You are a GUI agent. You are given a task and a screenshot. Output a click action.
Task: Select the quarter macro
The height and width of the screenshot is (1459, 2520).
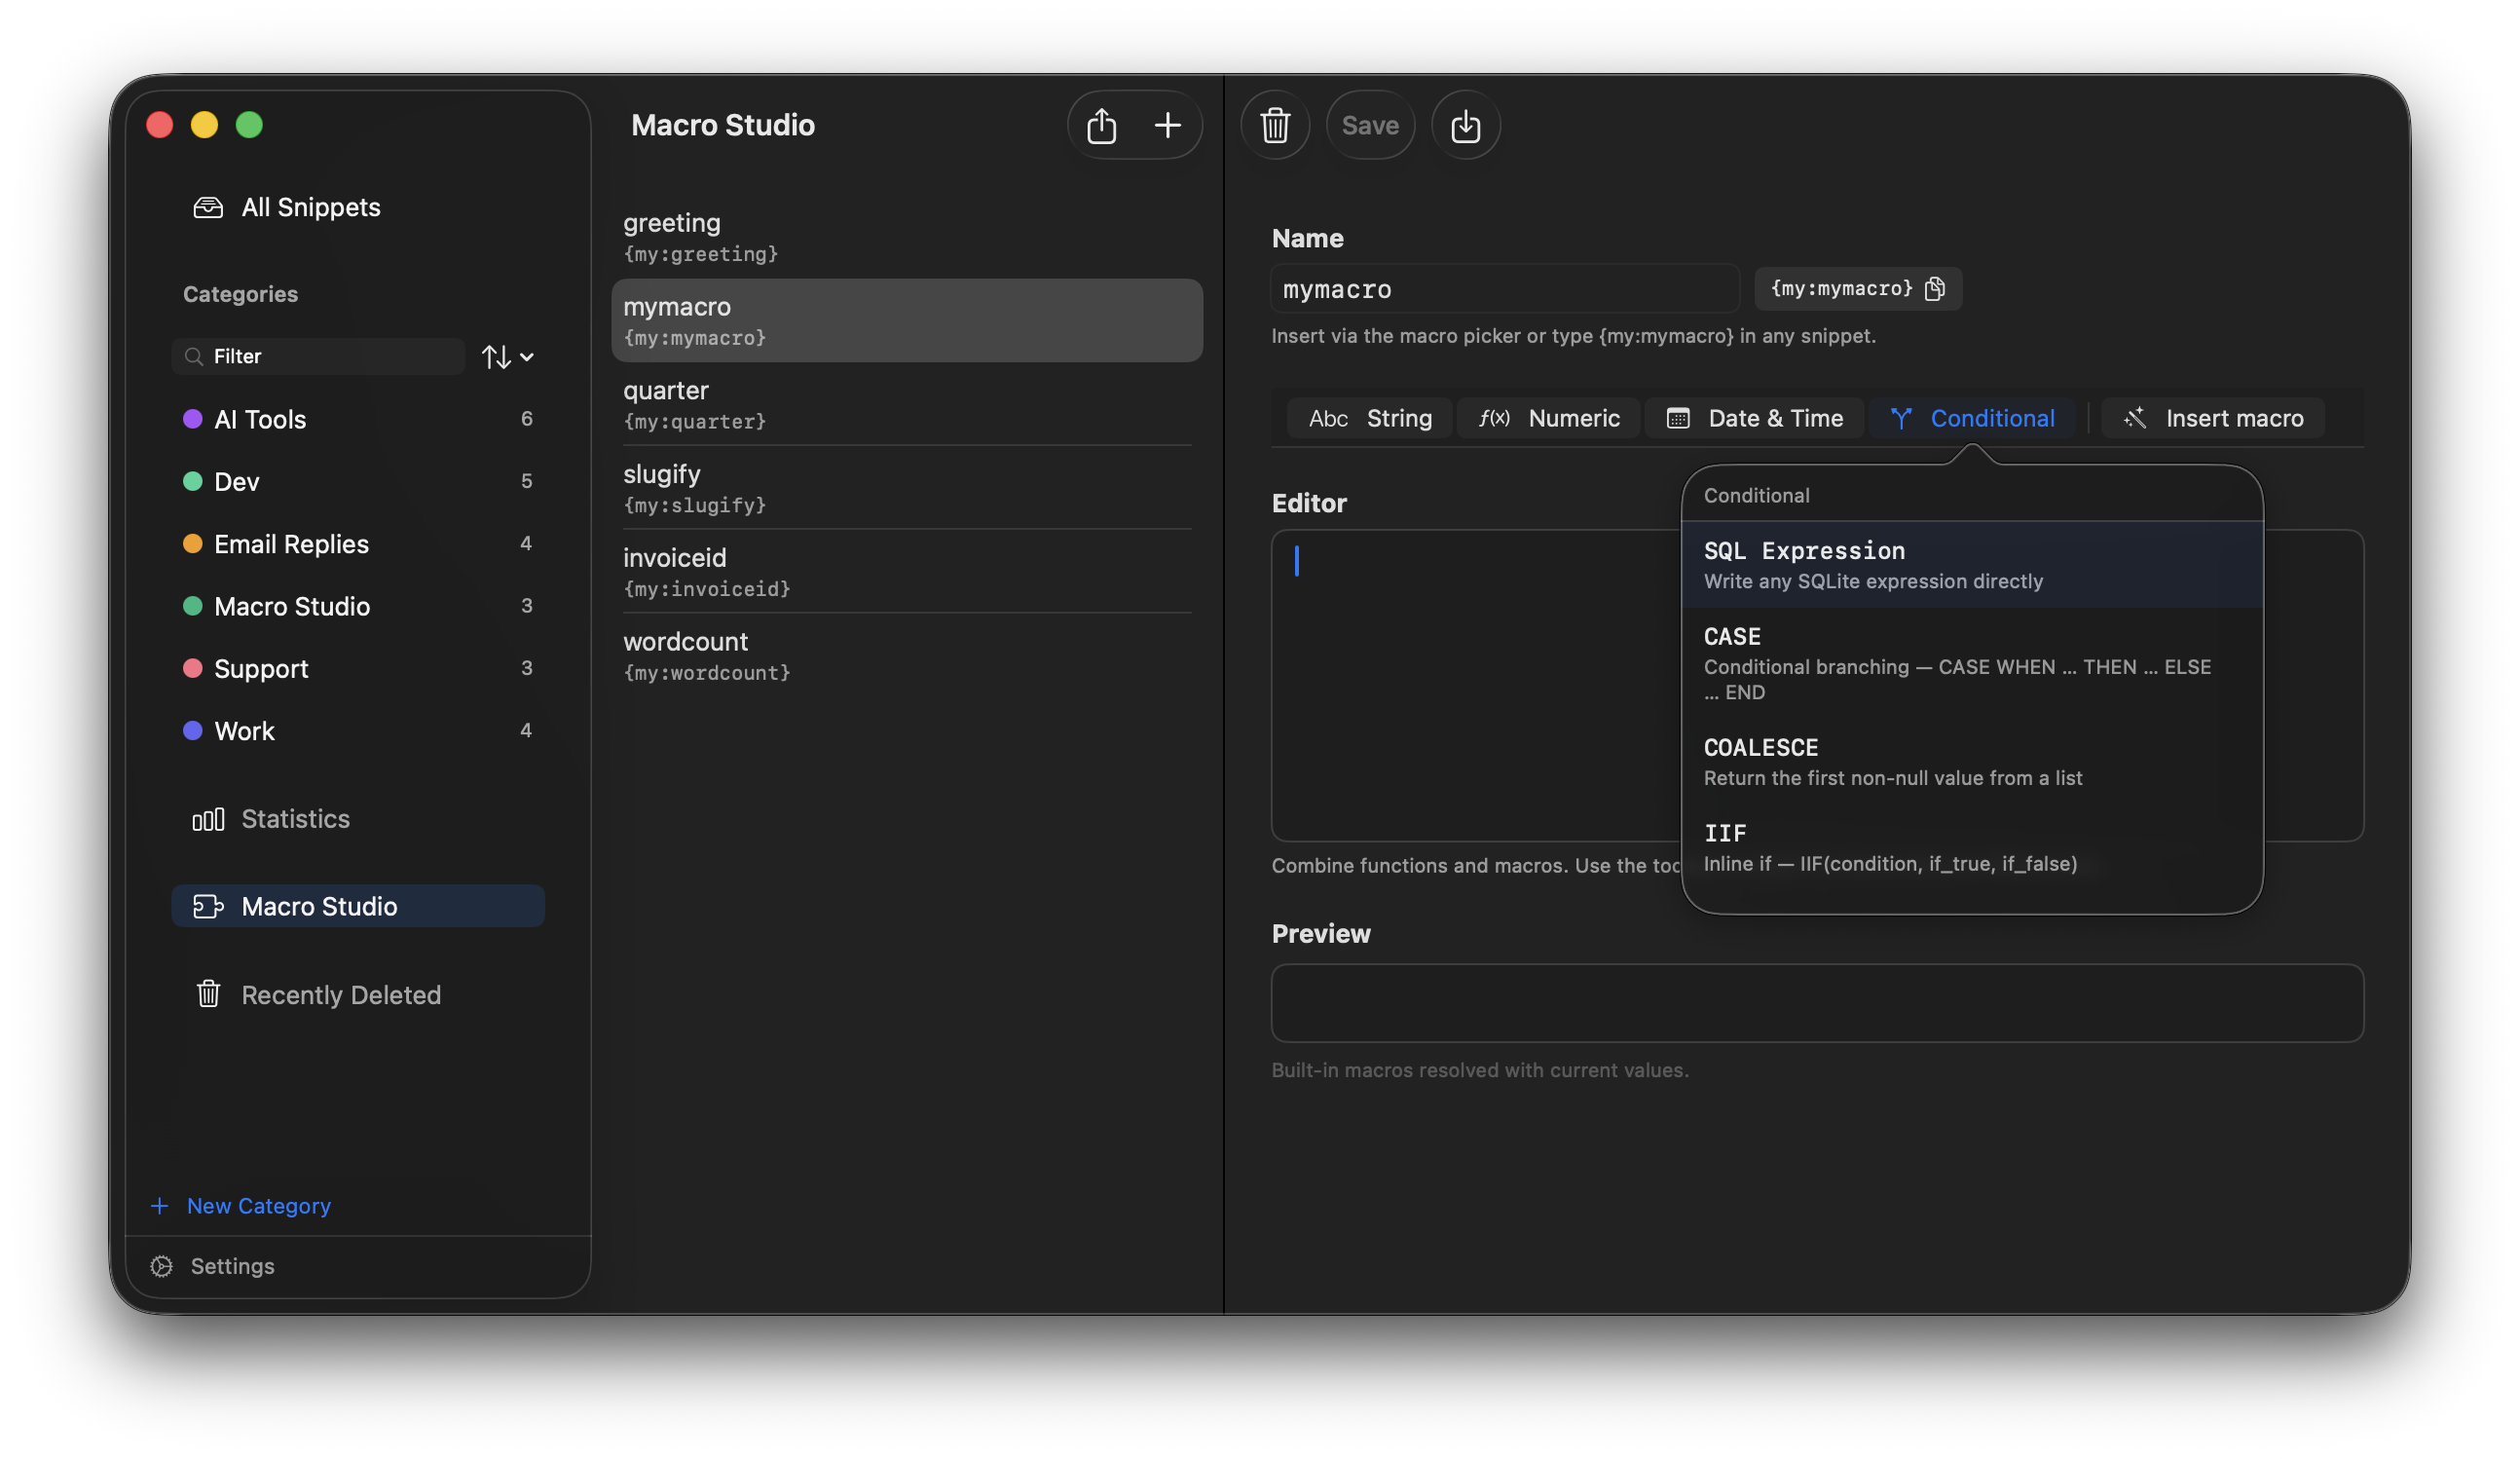(x=907, y=404)
